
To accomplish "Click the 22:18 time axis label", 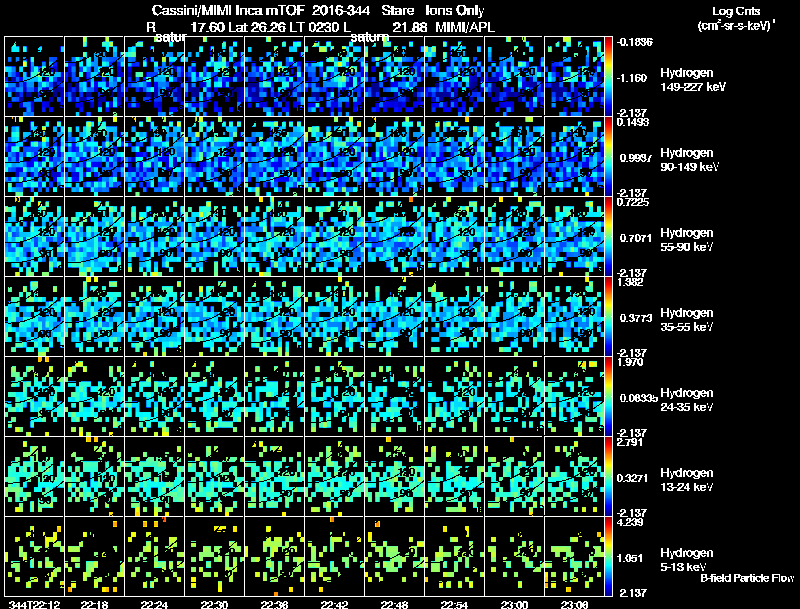I will pyautogui.click(x=94, y=605).
